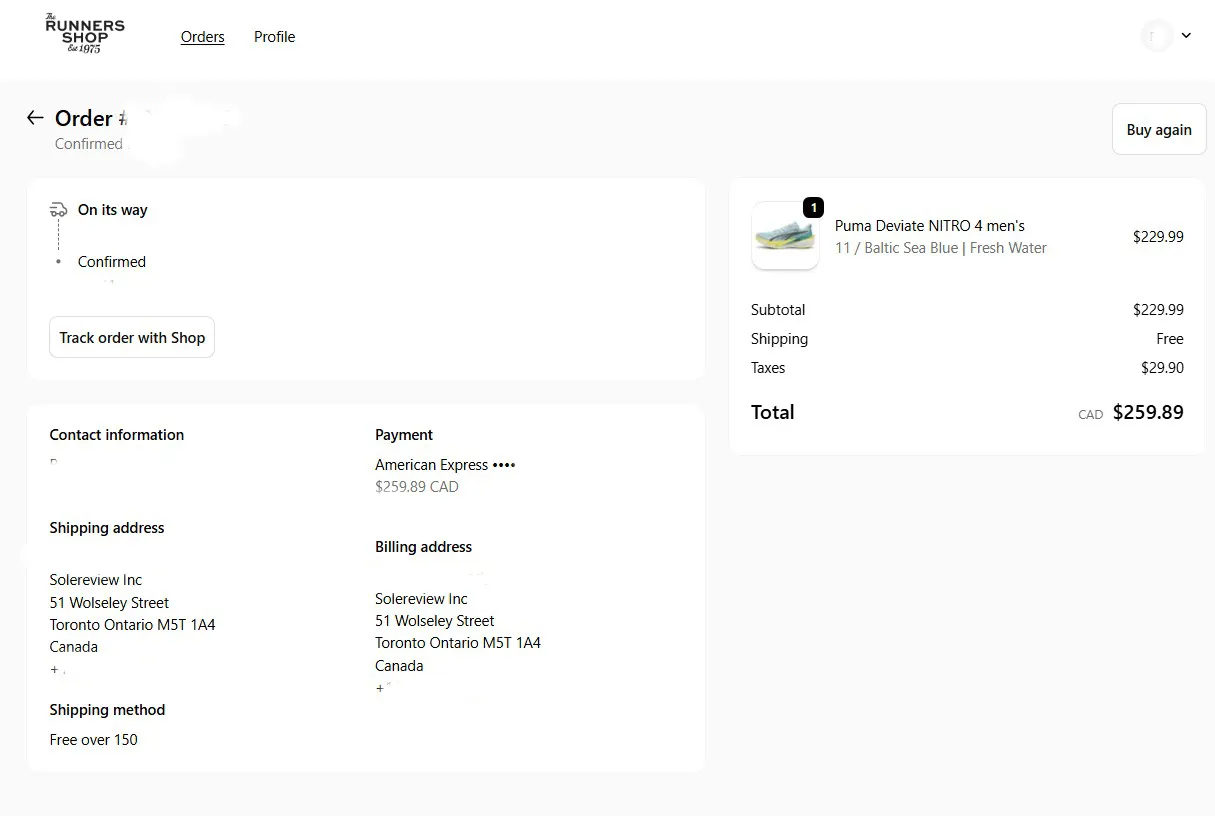Click the $29.90 taxes value
The height and width of the screenshot is (816, 1215).
[1162, 368]
